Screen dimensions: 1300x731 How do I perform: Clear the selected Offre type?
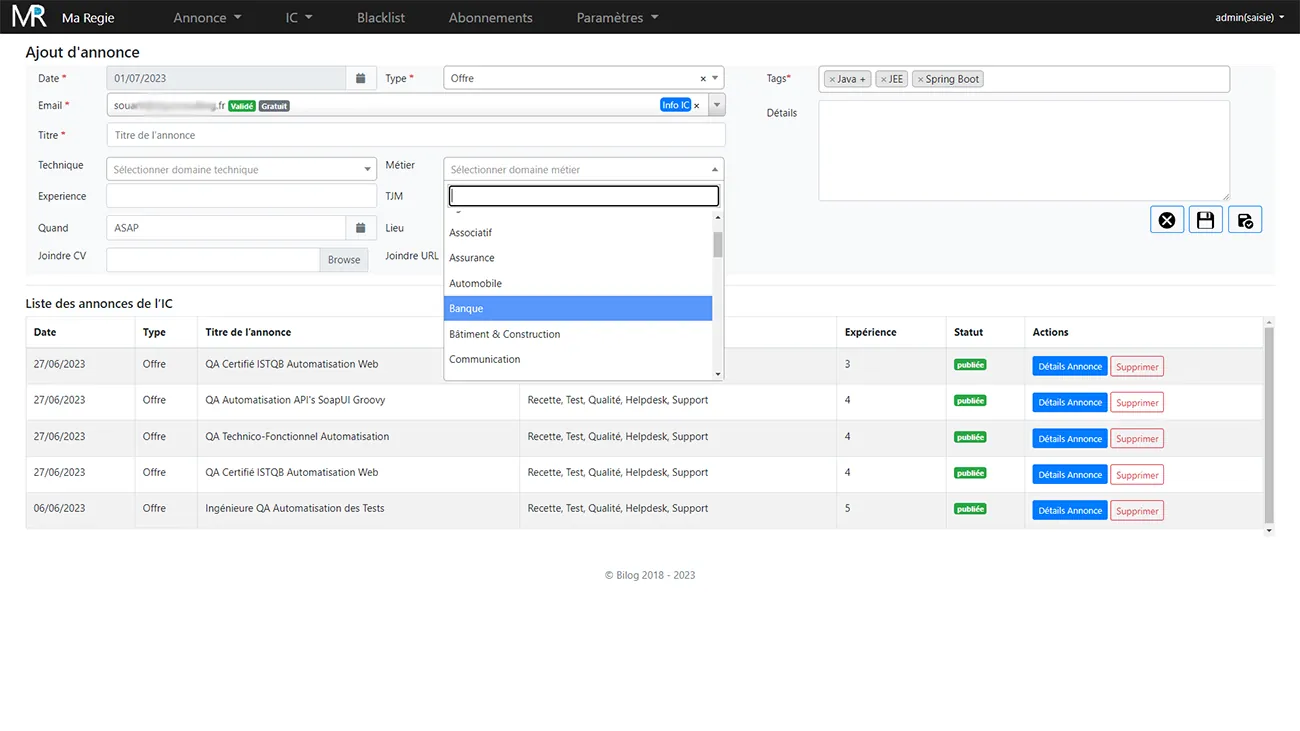[702, 79]
